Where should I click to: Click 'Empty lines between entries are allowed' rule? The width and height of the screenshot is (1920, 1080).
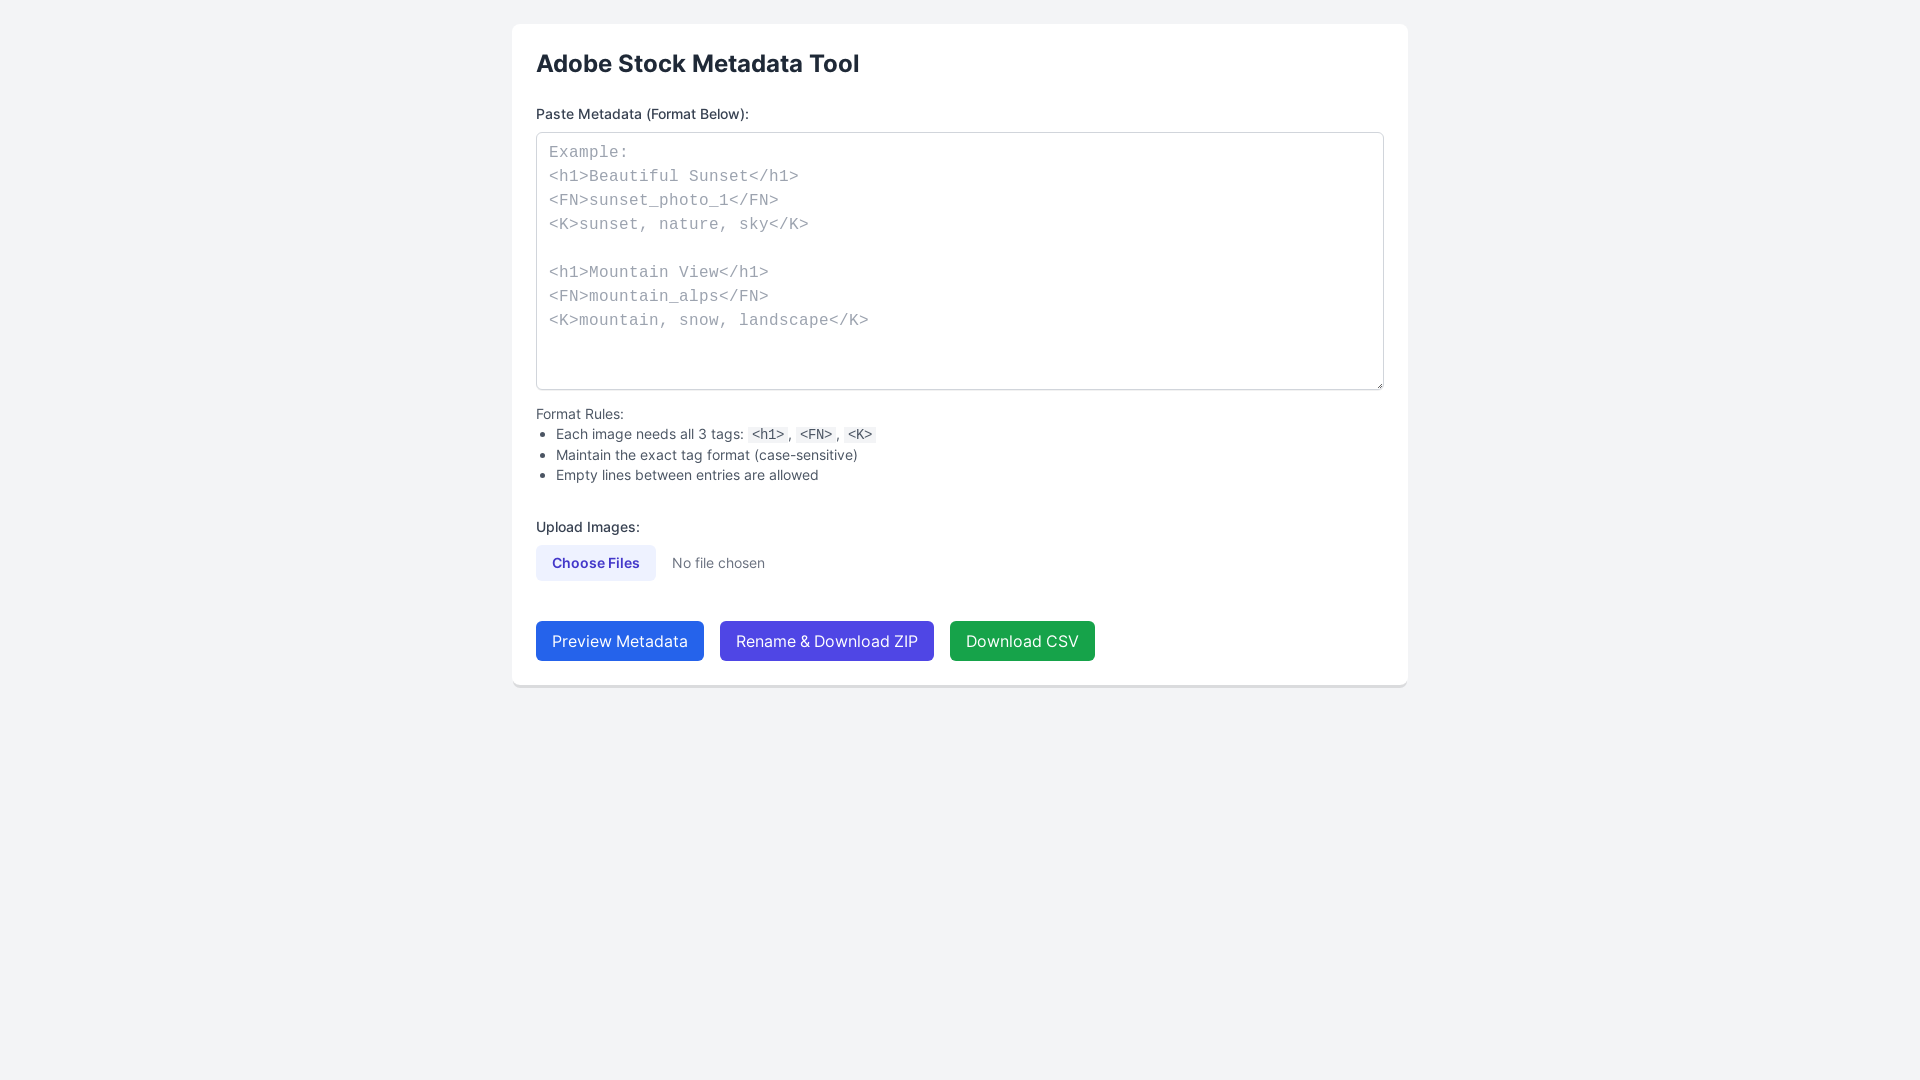tap(687, 475)
